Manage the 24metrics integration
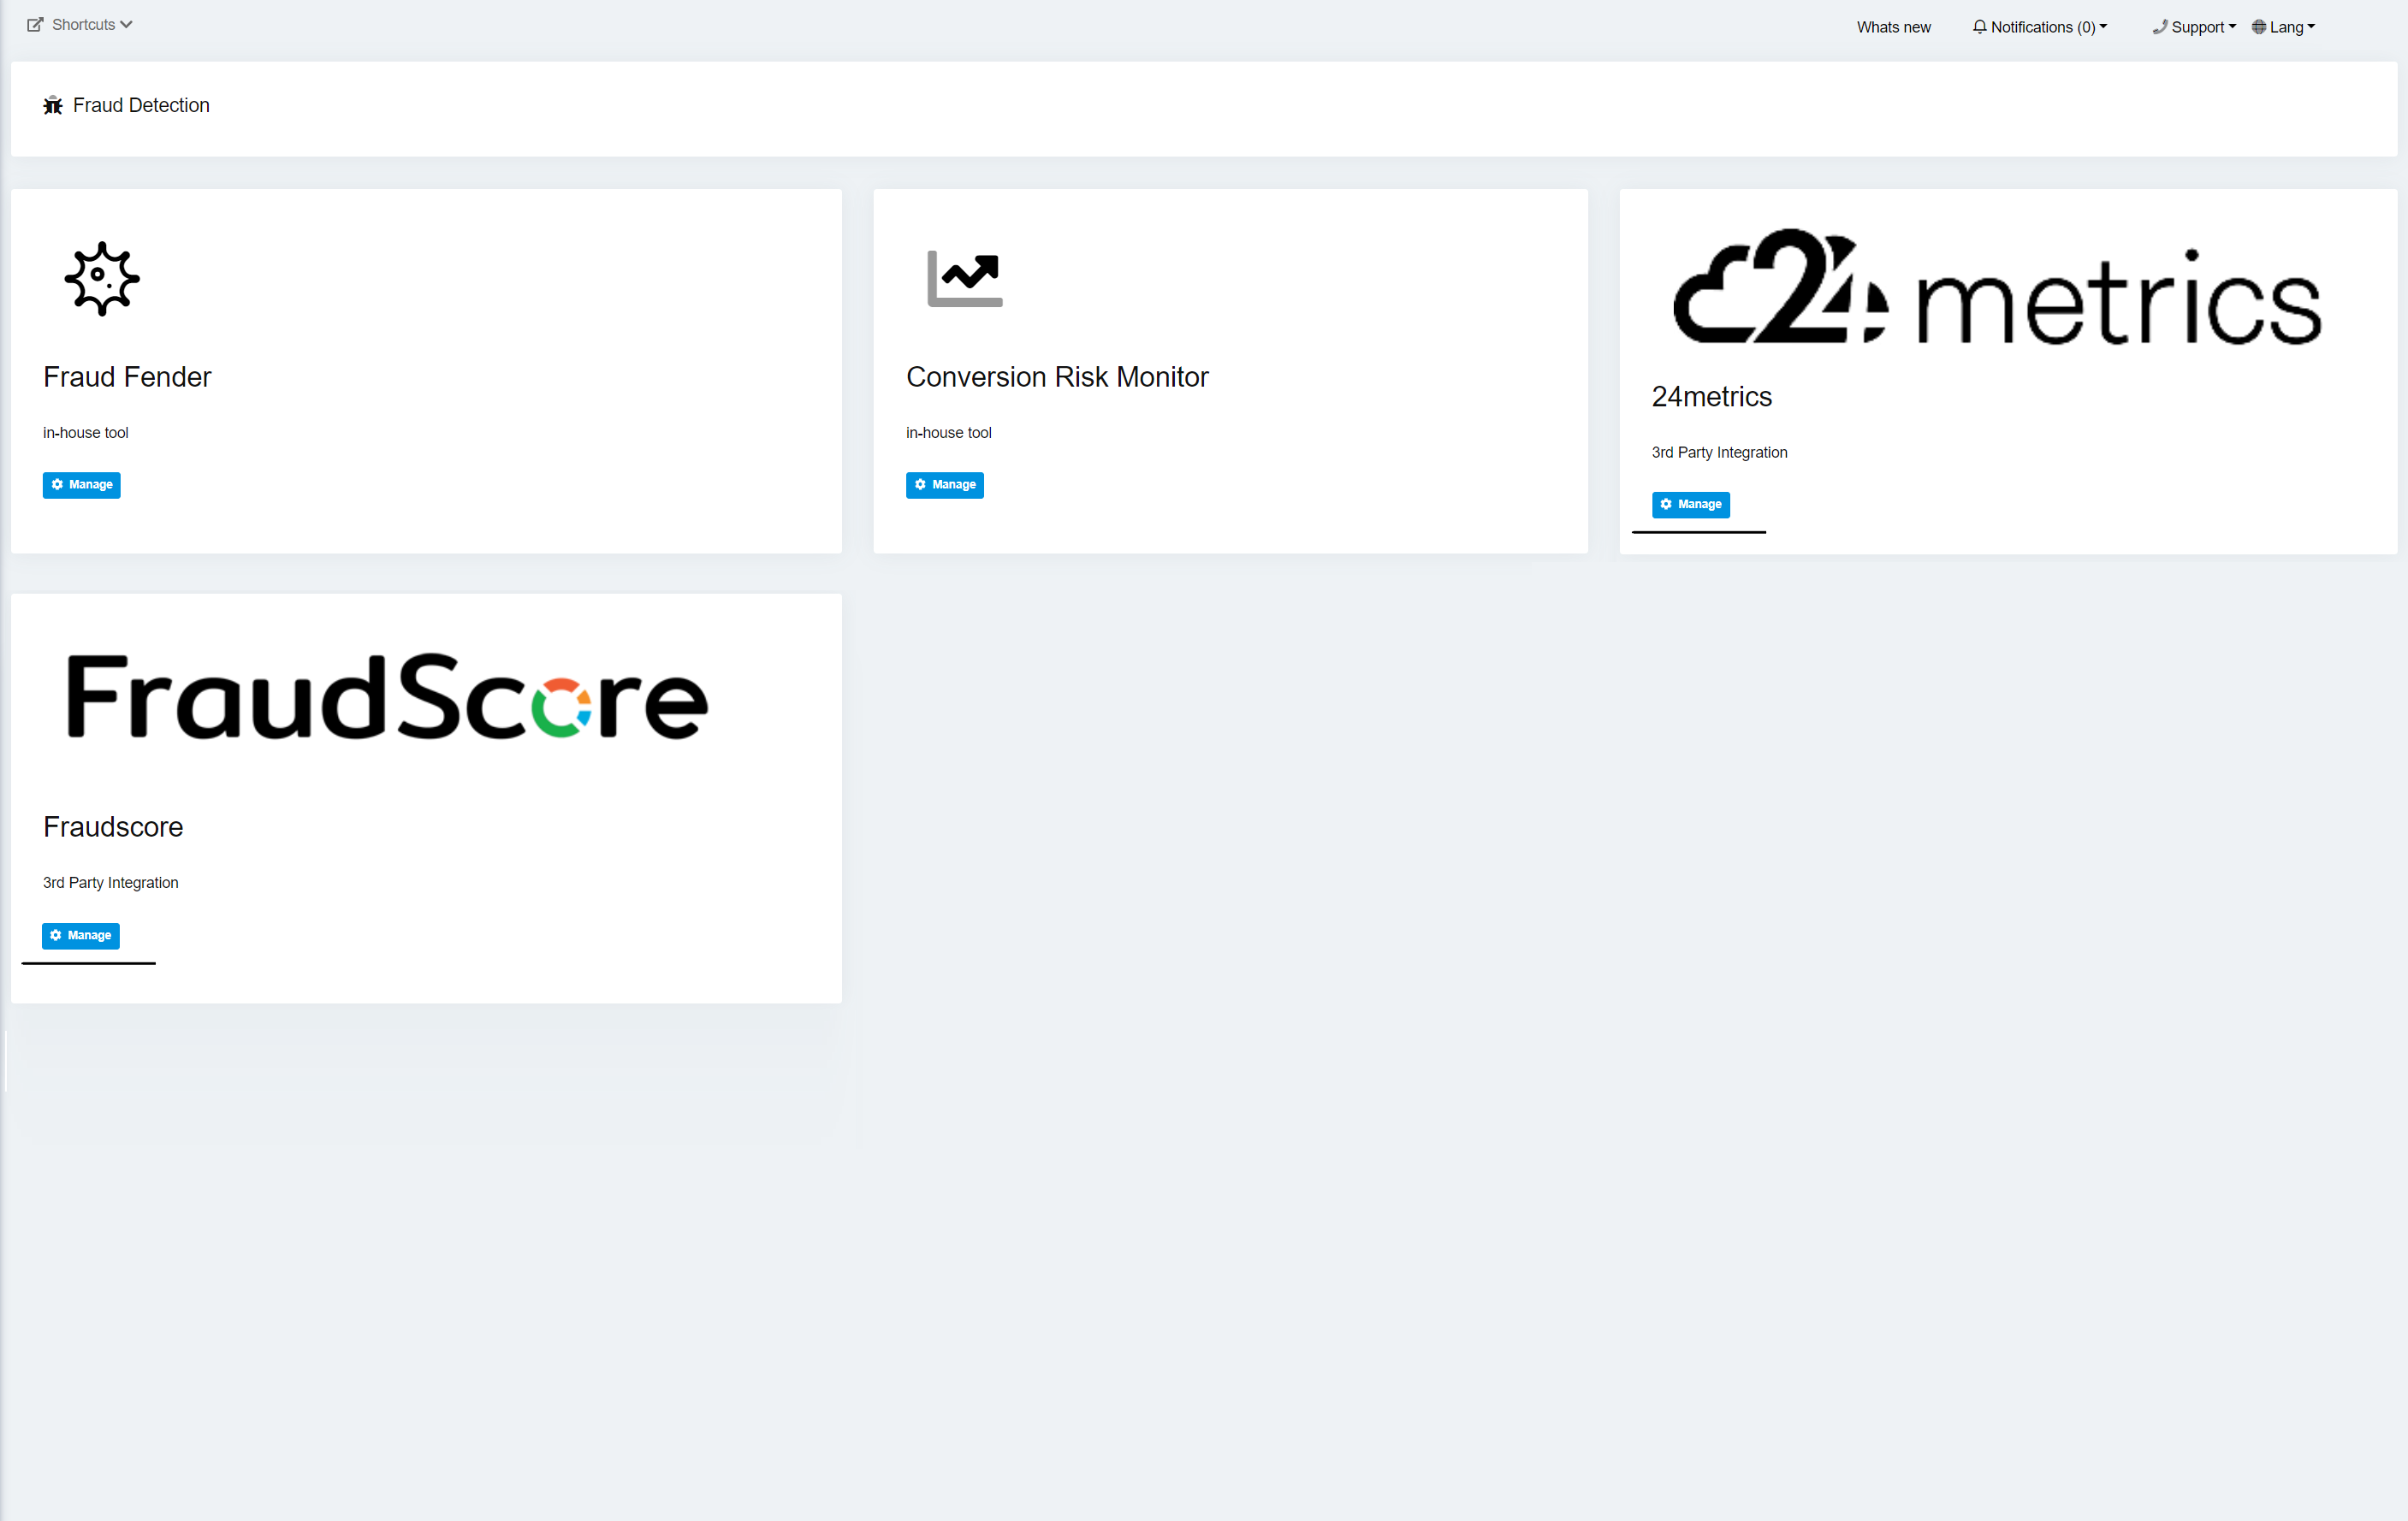 click(x=1690, y=505)
